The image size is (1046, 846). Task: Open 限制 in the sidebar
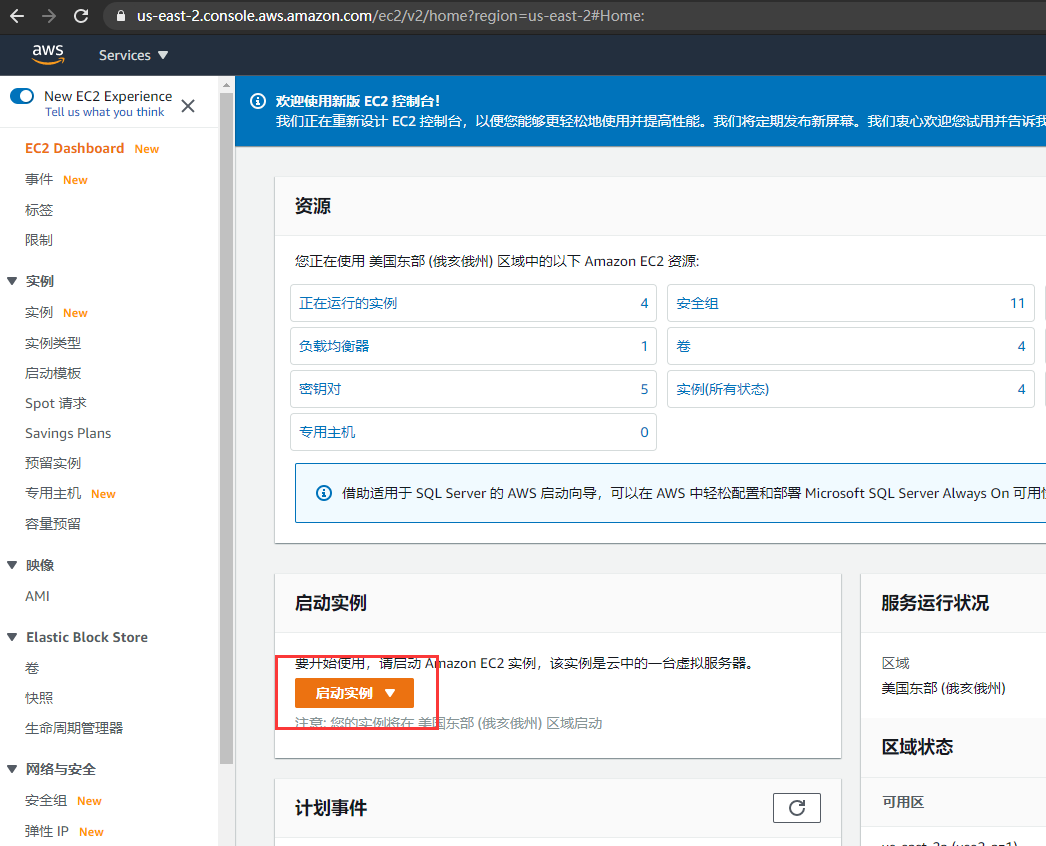tap(39, 240)
